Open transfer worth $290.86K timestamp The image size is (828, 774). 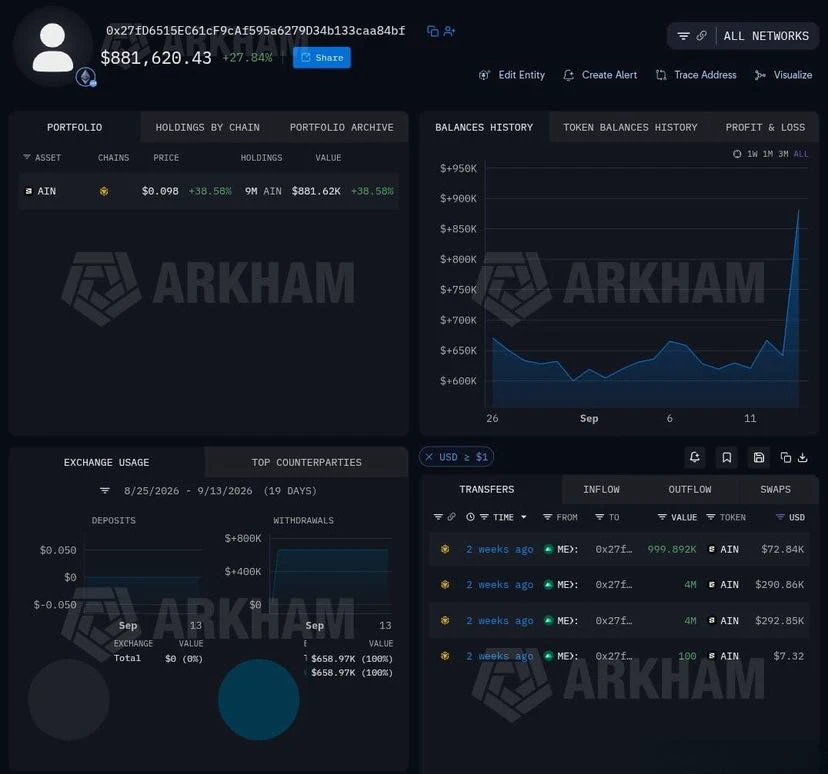click(x=500, y=584)
